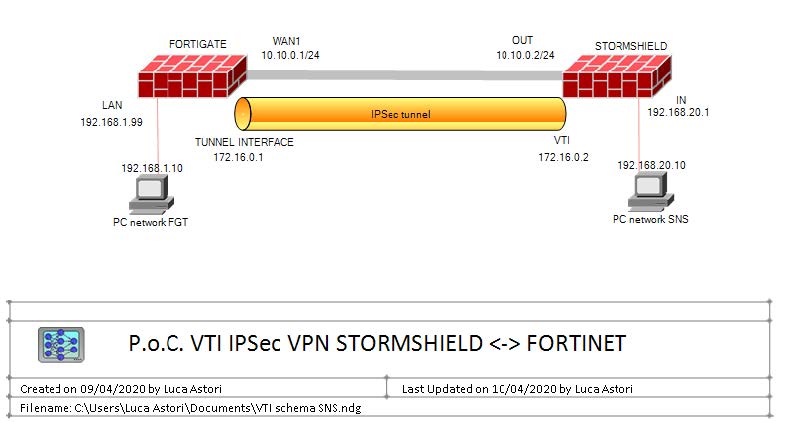Click the Filename path field
785x422 pixels.
point(190,408)
